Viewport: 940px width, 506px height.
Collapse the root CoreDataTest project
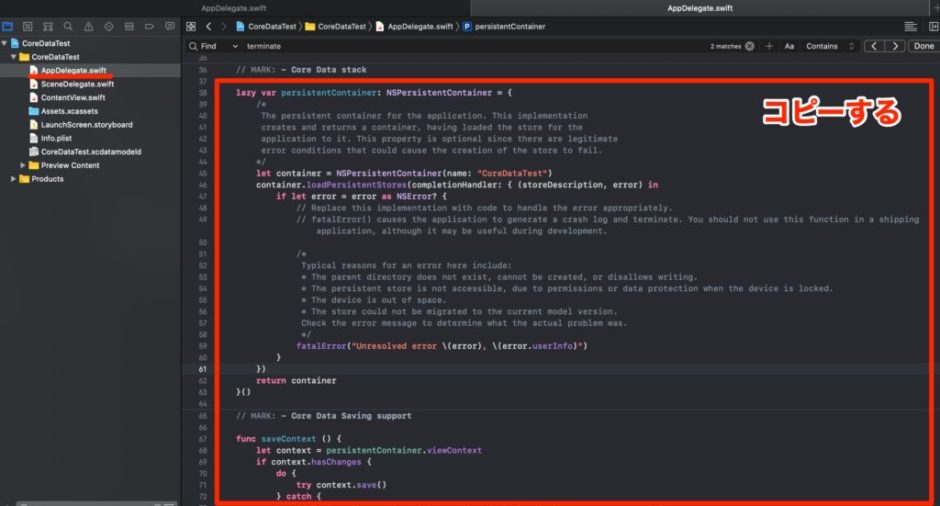point(5,43)
